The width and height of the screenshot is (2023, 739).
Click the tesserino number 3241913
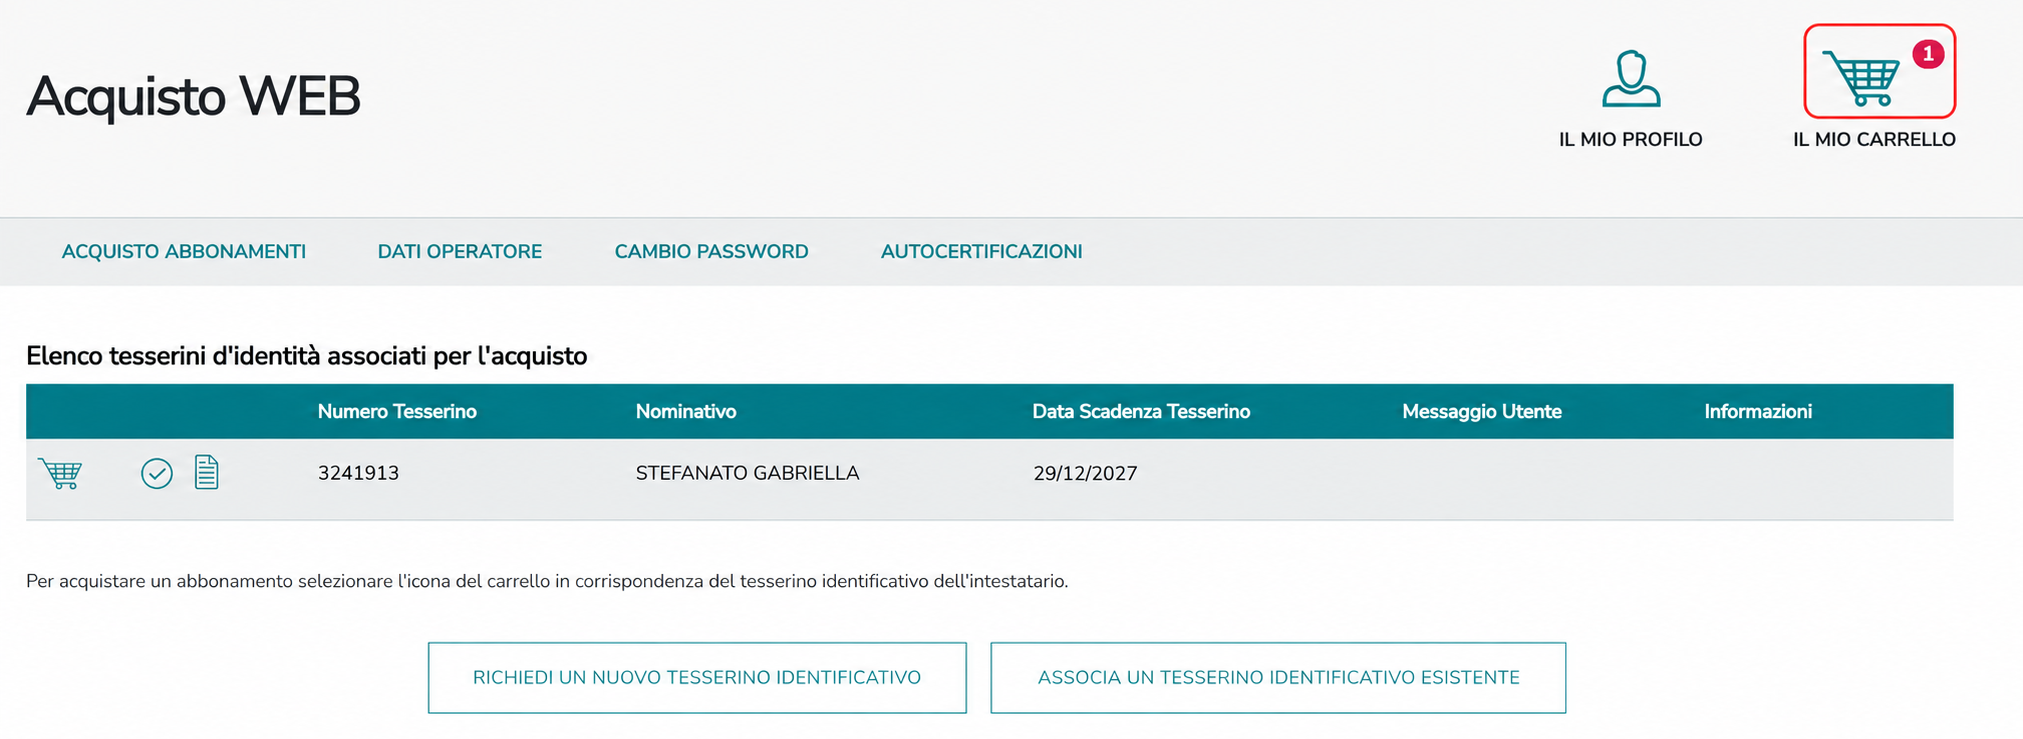click(x=358, y=473)
